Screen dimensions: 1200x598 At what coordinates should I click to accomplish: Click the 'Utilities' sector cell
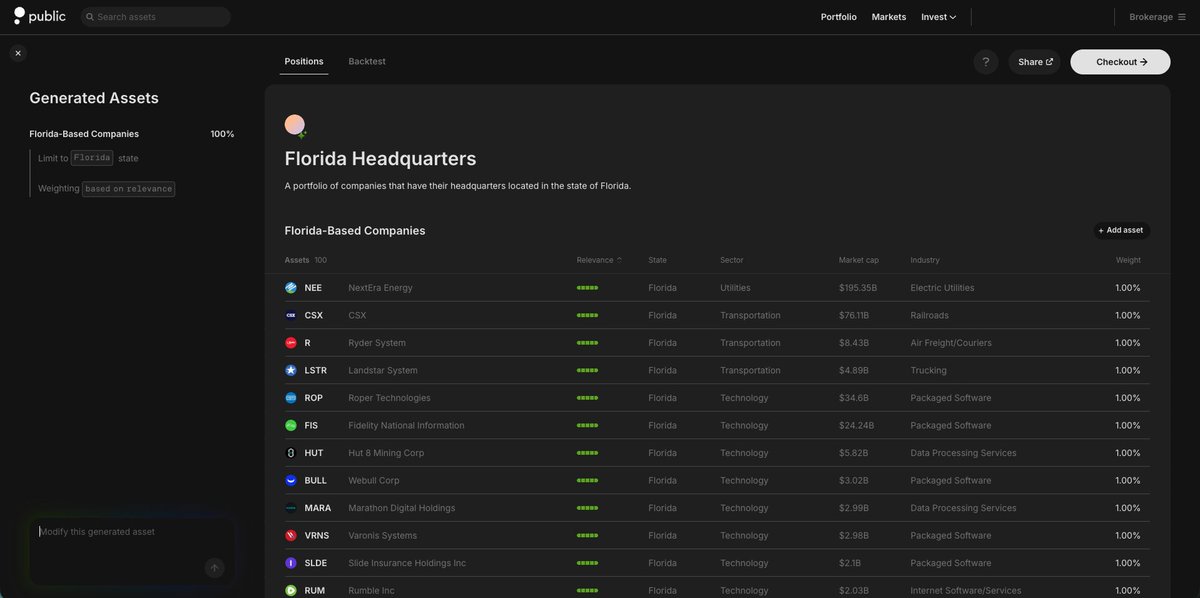[735, 288]
